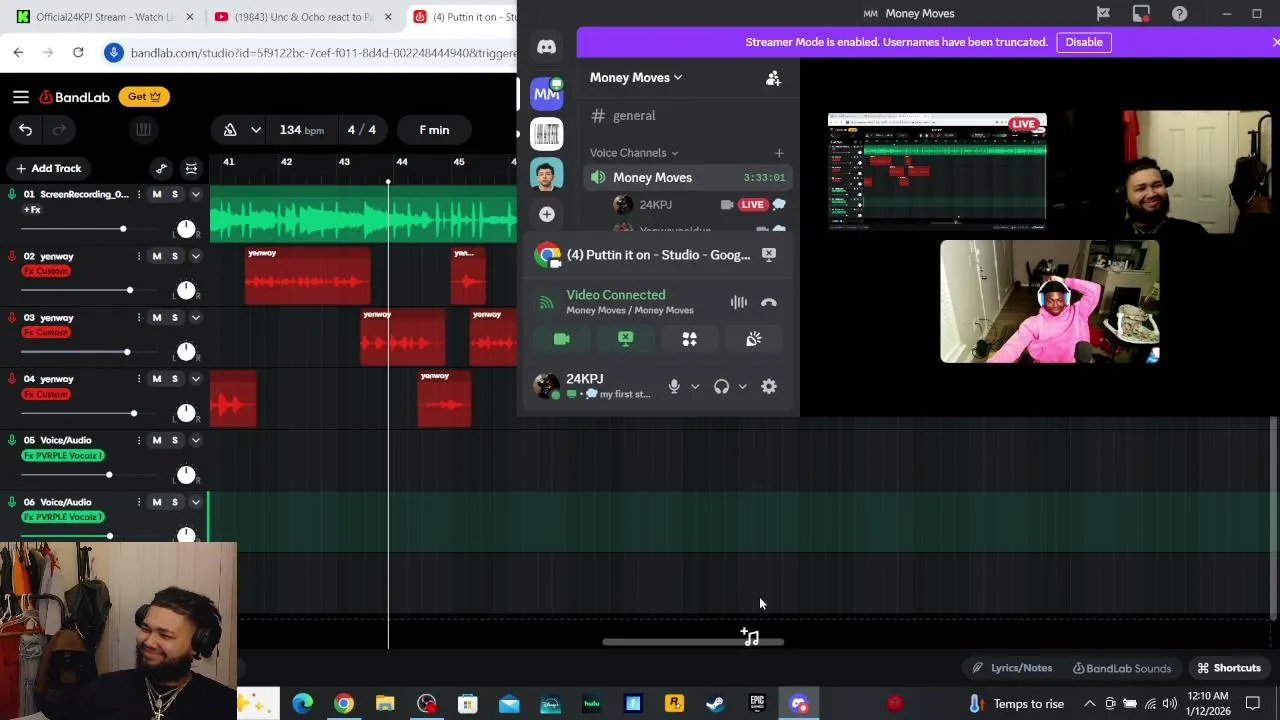Click the Chrome reload button
Screen dimensions: 1280x720
(78, 52)
